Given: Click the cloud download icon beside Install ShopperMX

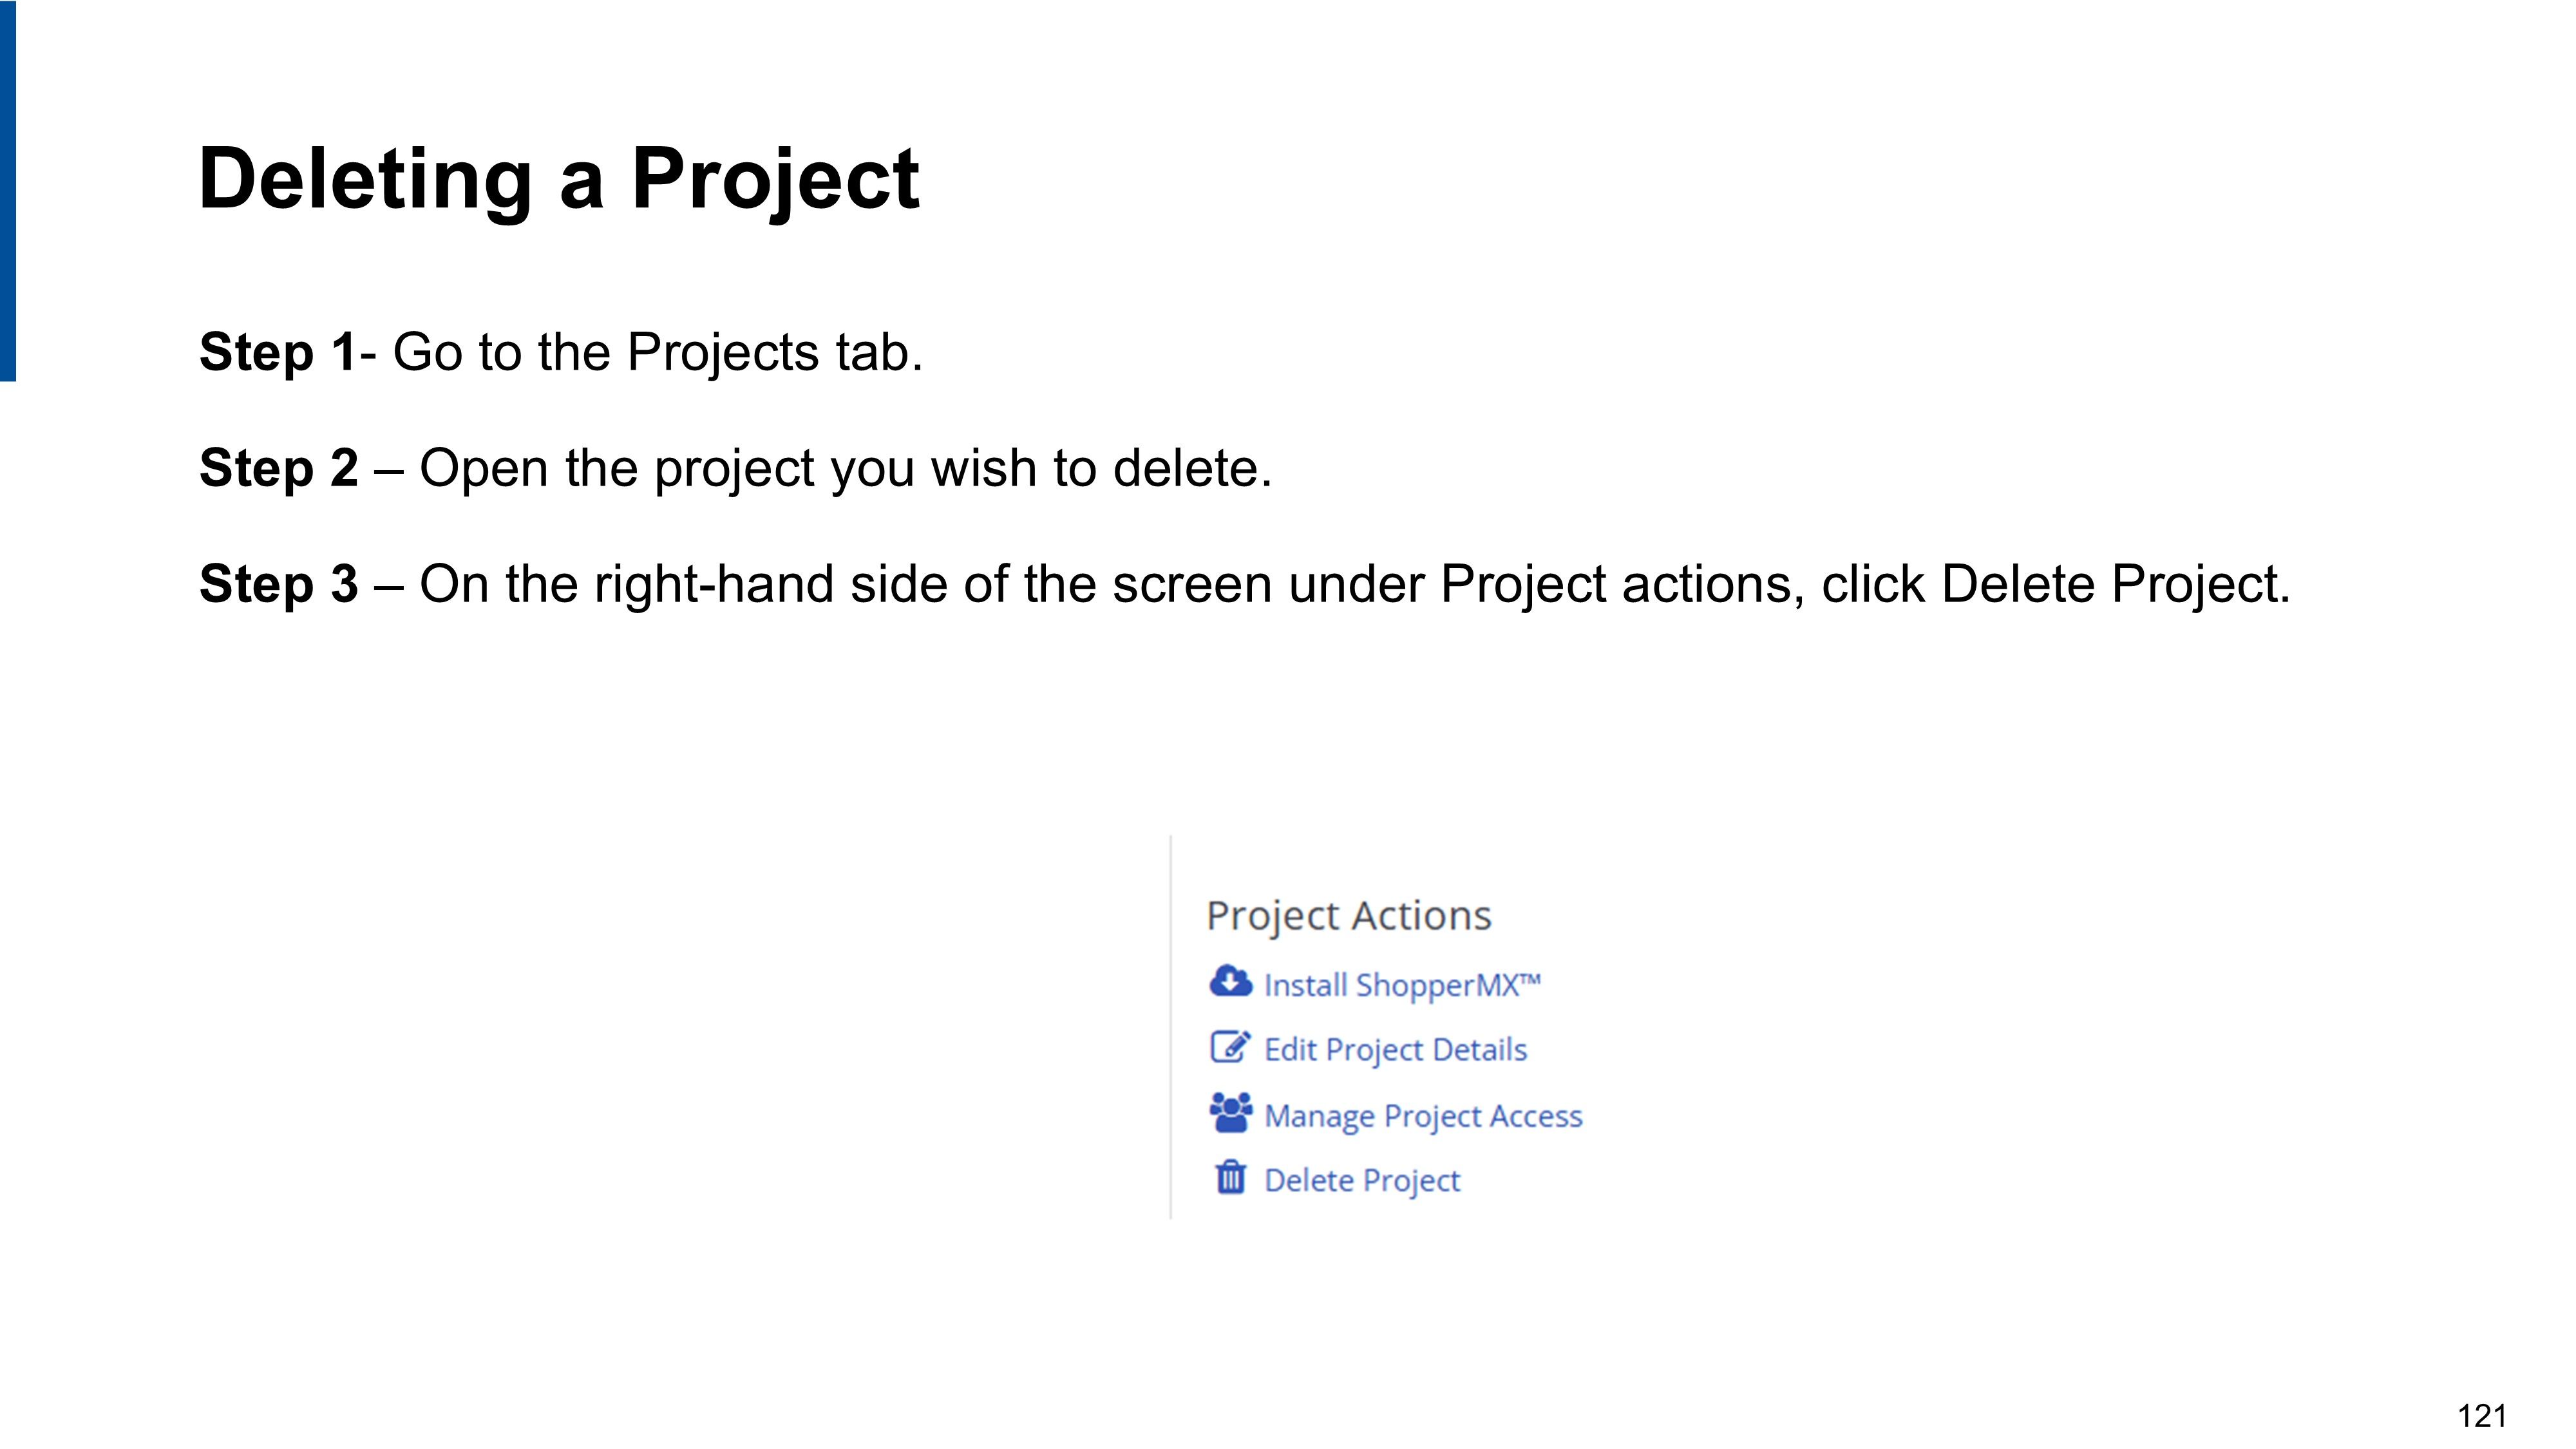Looking at the screenshot, I should click(x=1229, y=982).
